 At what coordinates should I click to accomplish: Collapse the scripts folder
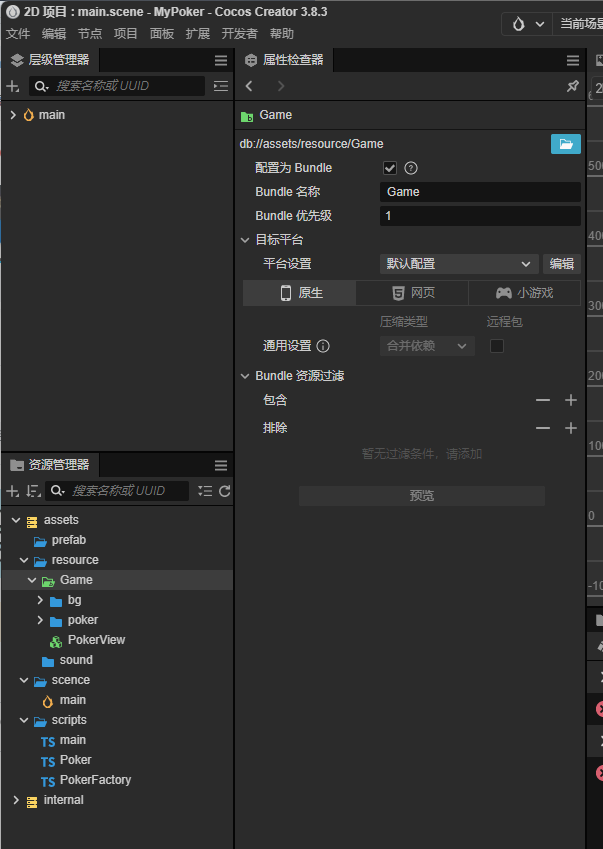pos(24,721)
